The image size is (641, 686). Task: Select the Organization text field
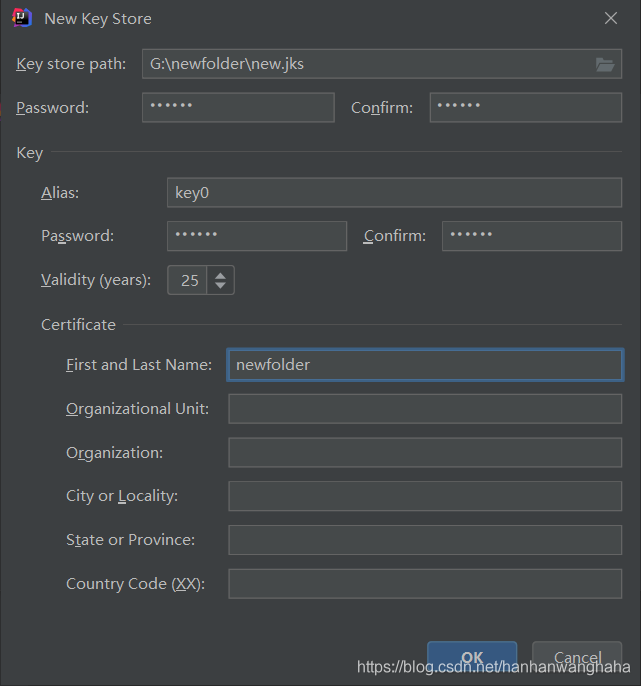(x=425, y=453)
